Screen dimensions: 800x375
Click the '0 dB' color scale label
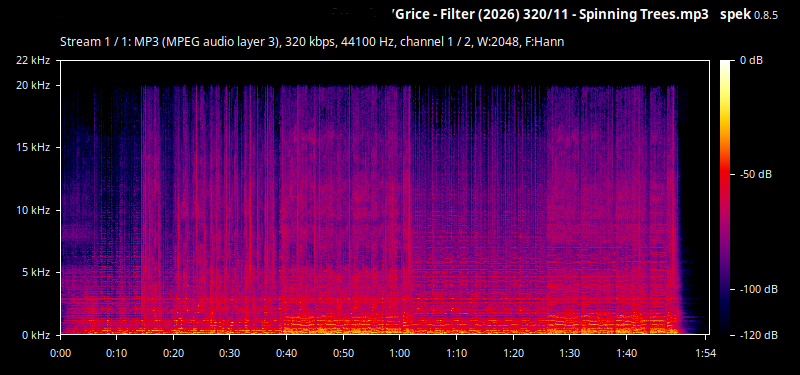(x=751, y=61)
